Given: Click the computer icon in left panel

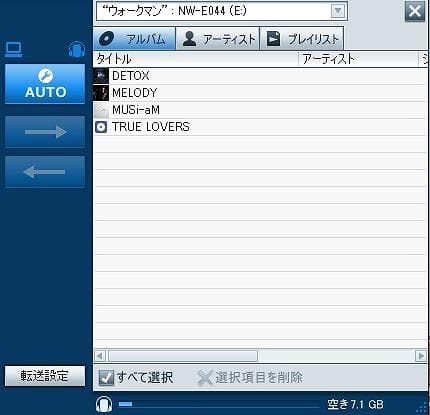Looking at the screenshot, I should tap(14, 50).
